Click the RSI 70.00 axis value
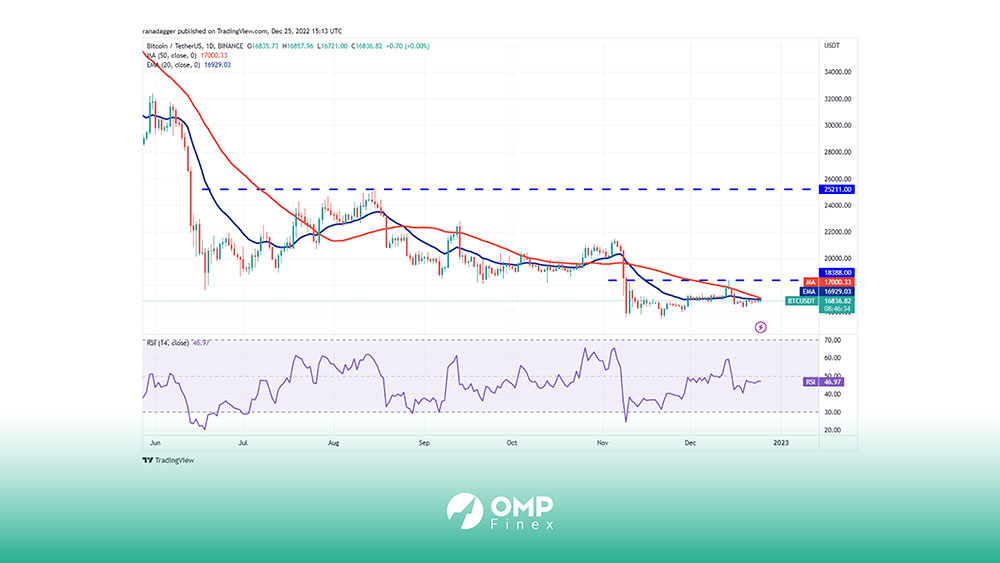 point(832,340)
